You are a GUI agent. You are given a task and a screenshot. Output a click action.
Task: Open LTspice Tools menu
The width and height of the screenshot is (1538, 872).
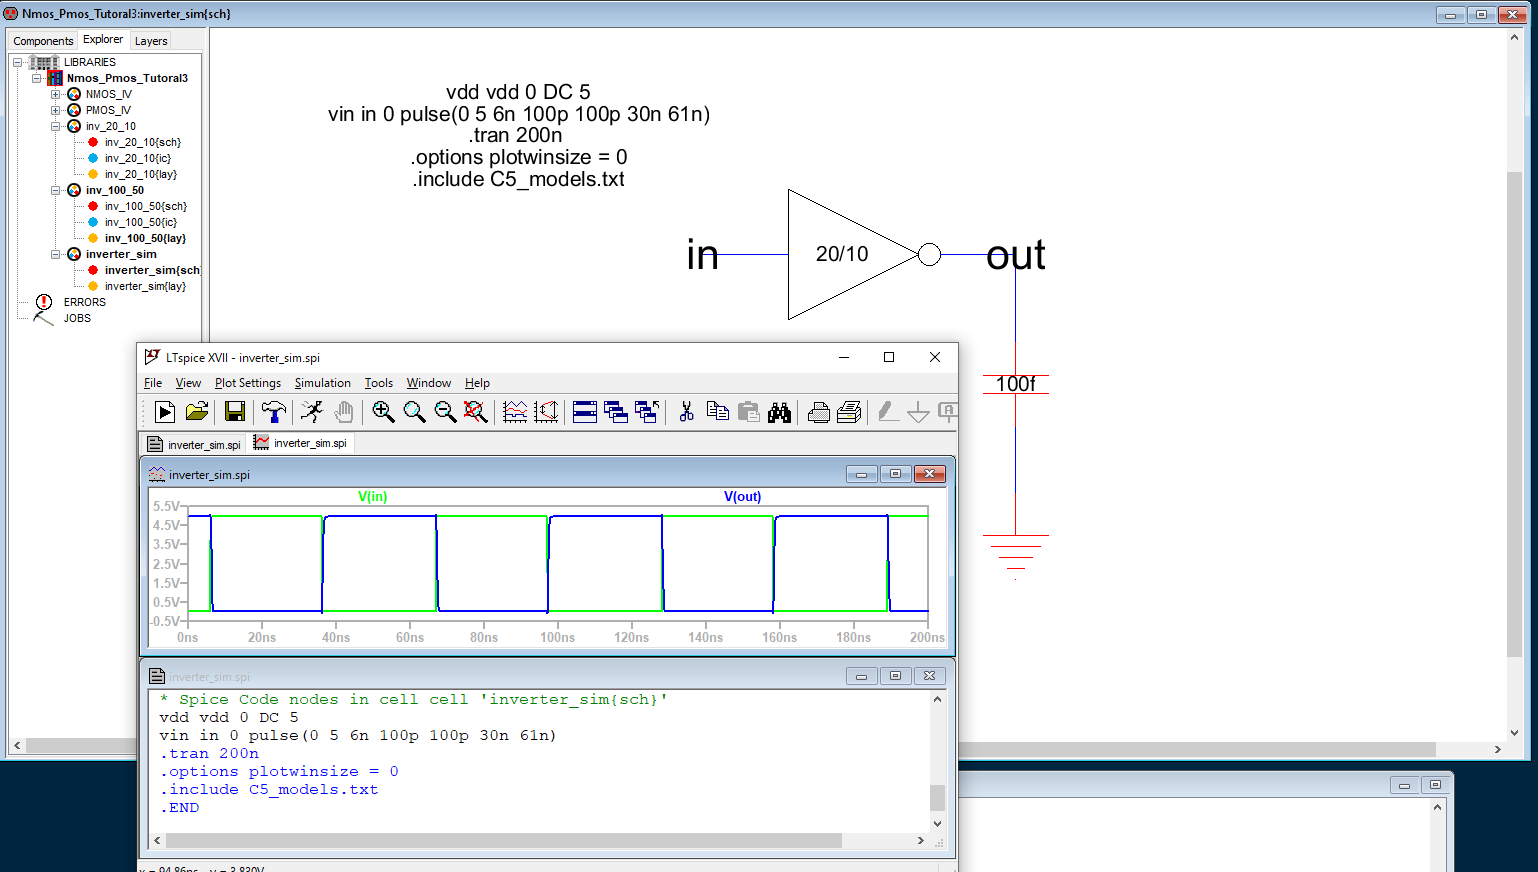pyautogui.click(x=379, y=383)
